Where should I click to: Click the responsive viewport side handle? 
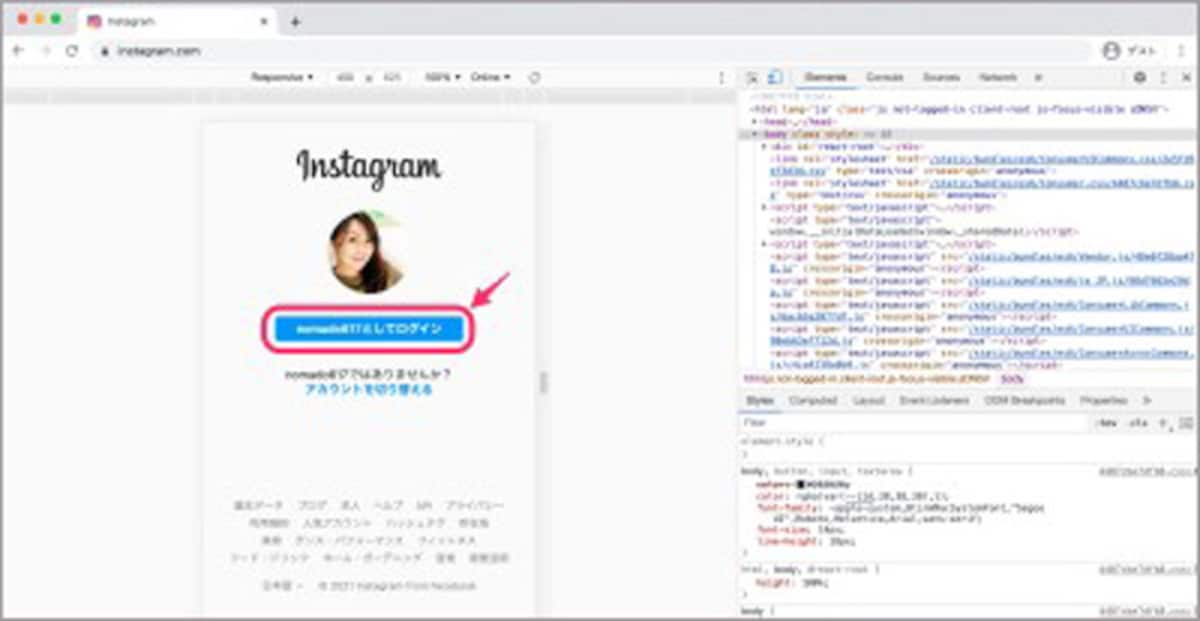pyautogui.click(x=544, y=382)
